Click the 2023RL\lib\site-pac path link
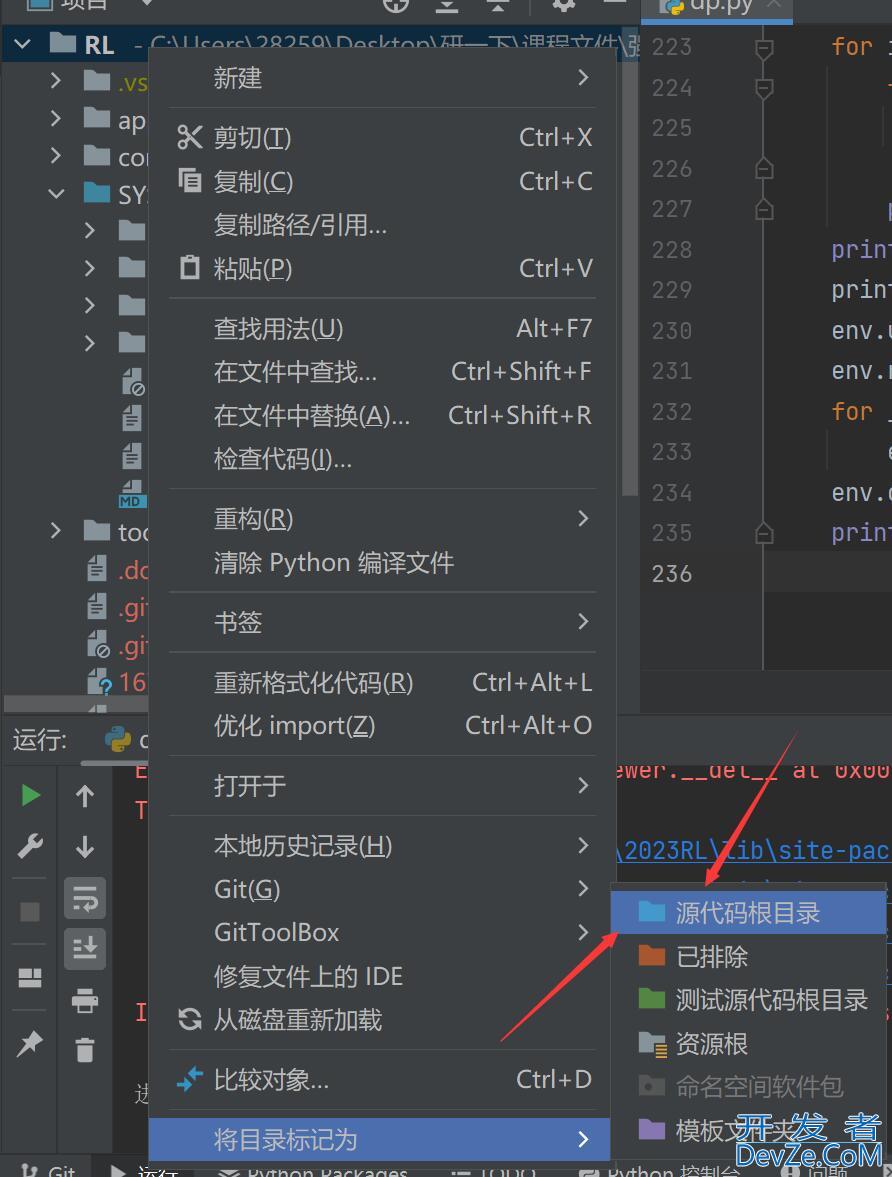Screen dimensions: 892x1177 point(753,850)
